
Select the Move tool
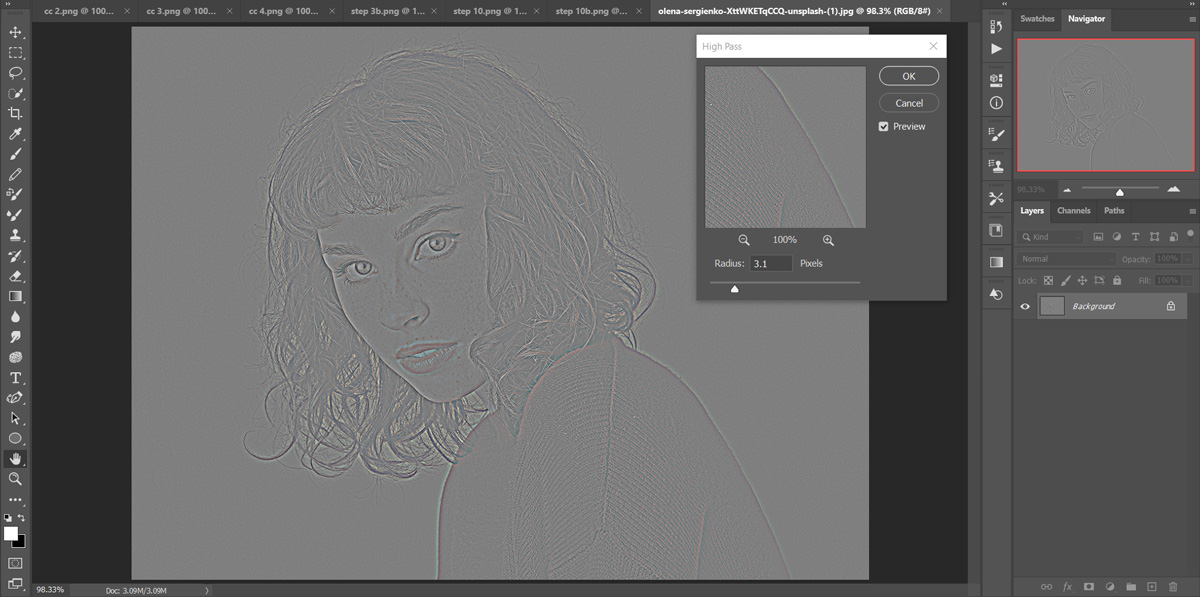click(15, 31)
